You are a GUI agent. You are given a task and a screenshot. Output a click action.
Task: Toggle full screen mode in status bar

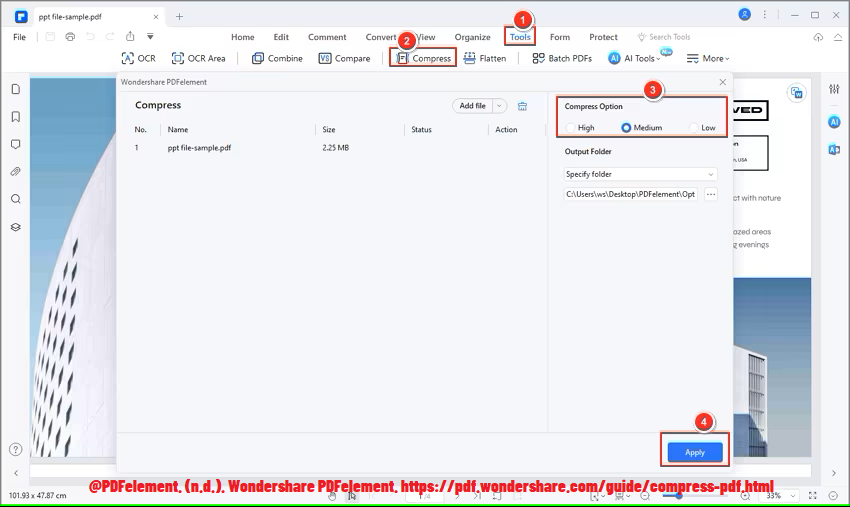tap(813, 496)
